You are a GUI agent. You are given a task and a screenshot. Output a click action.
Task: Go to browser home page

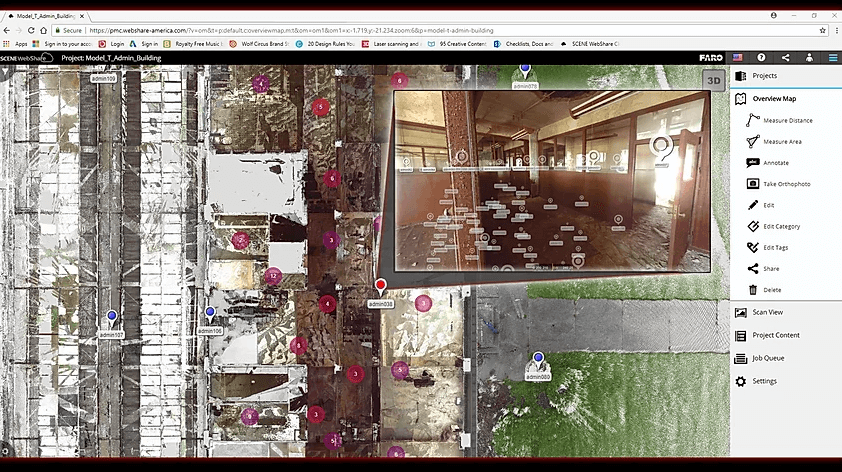click(x=43, y=31)
